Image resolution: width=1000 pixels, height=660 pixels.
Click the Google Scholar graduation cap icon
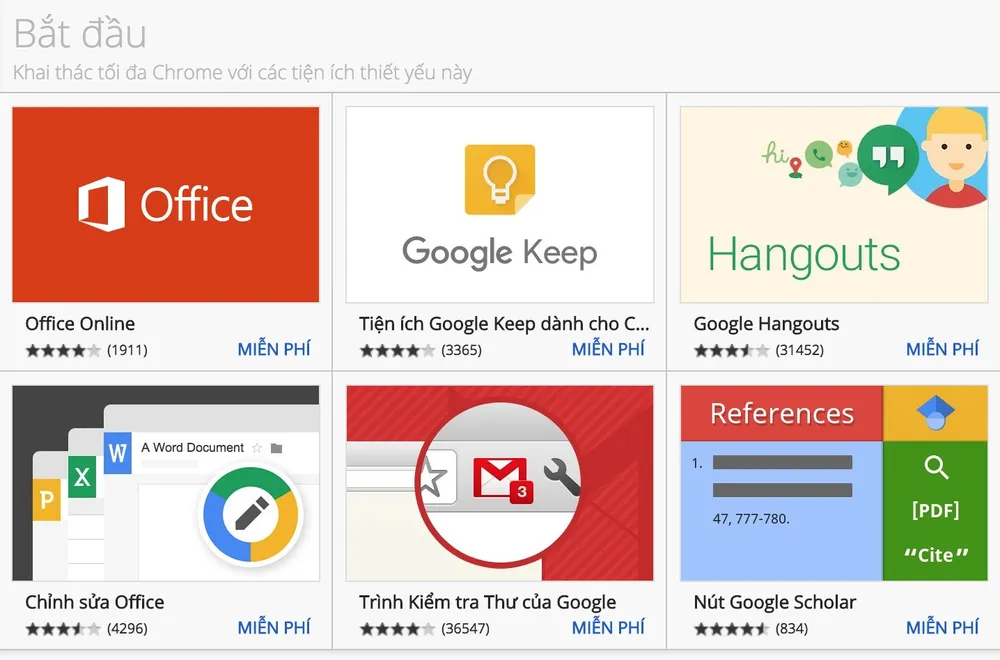[936, 412]
